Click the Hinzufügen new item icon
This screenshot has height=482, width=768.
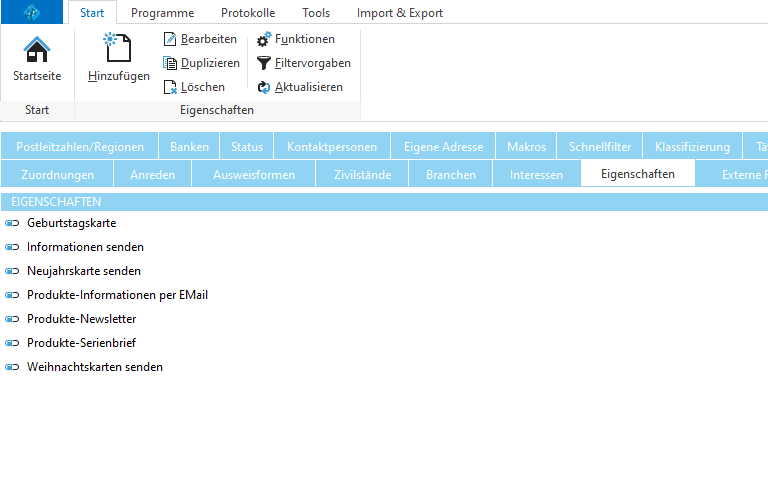[x=118, y=48]
